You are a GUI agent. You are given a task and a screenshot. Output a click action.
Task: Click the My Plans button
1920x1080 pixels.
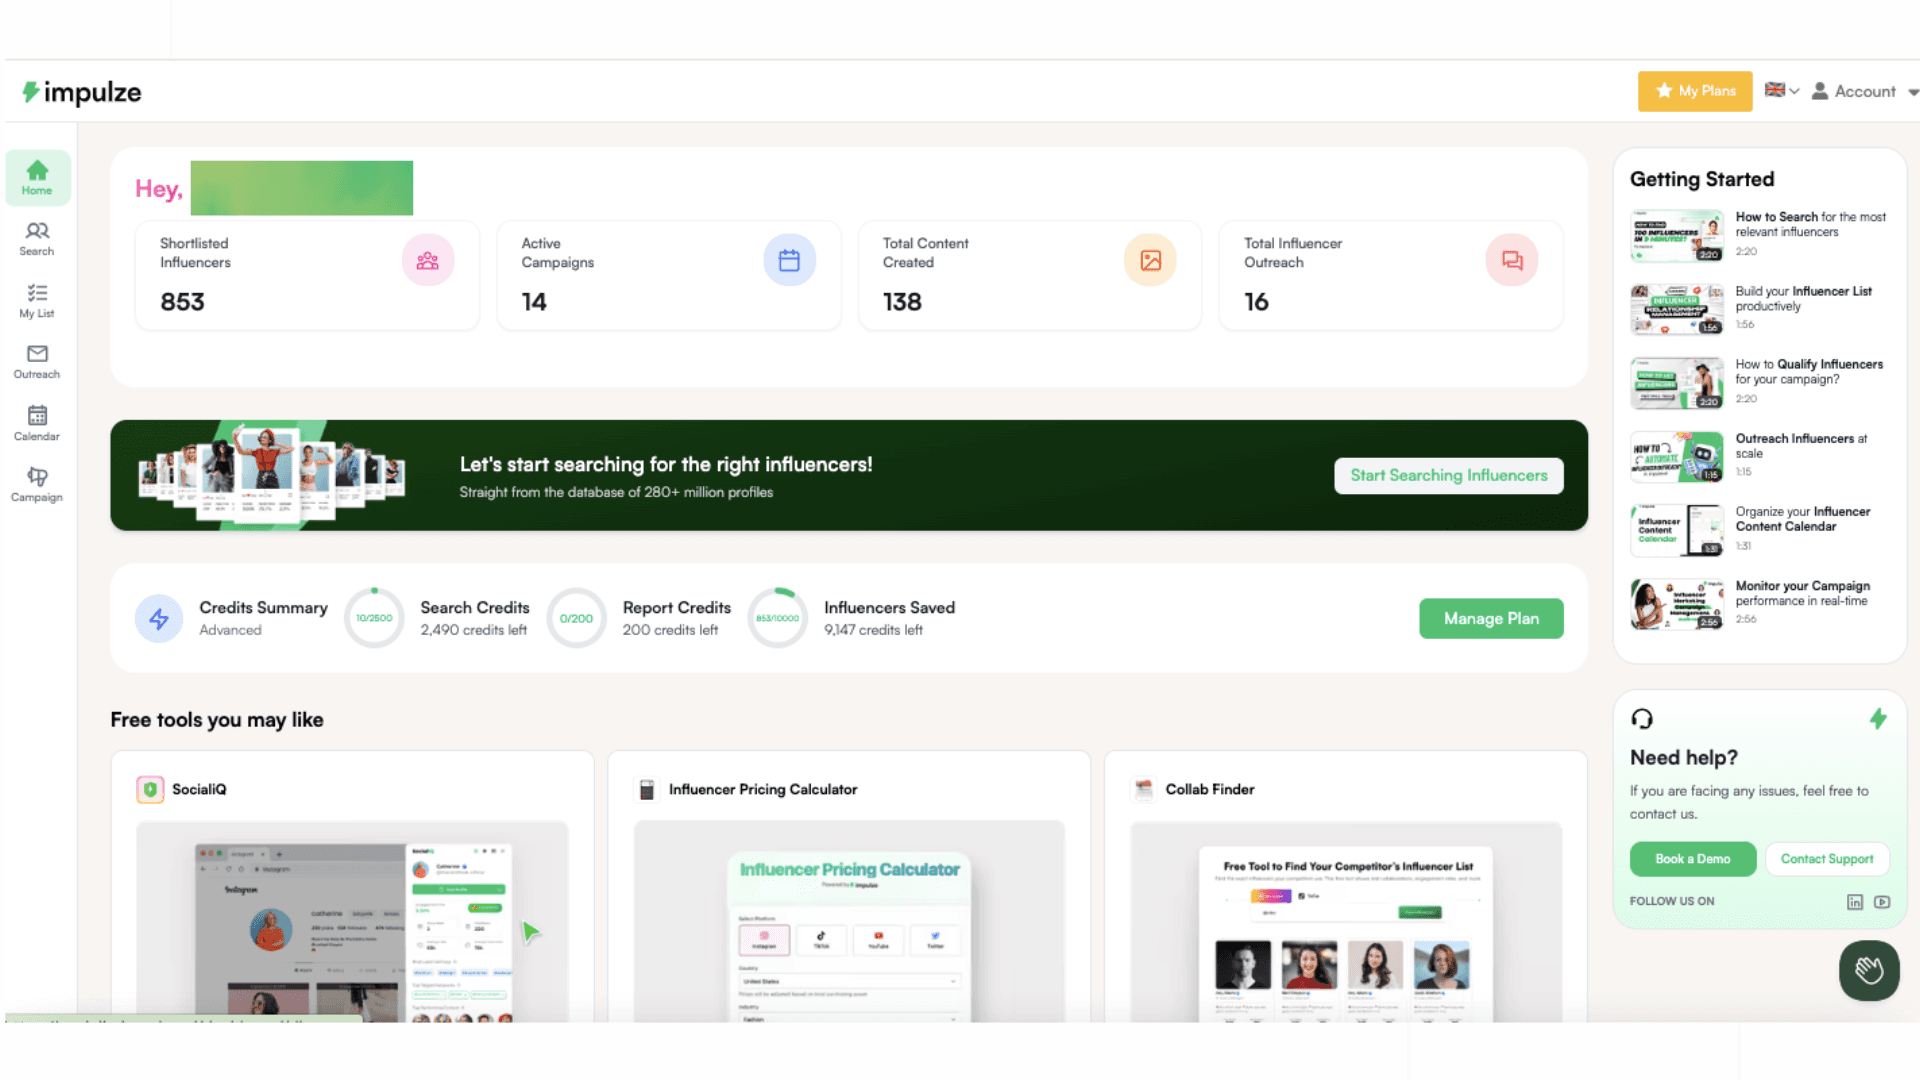point(1694,91)
